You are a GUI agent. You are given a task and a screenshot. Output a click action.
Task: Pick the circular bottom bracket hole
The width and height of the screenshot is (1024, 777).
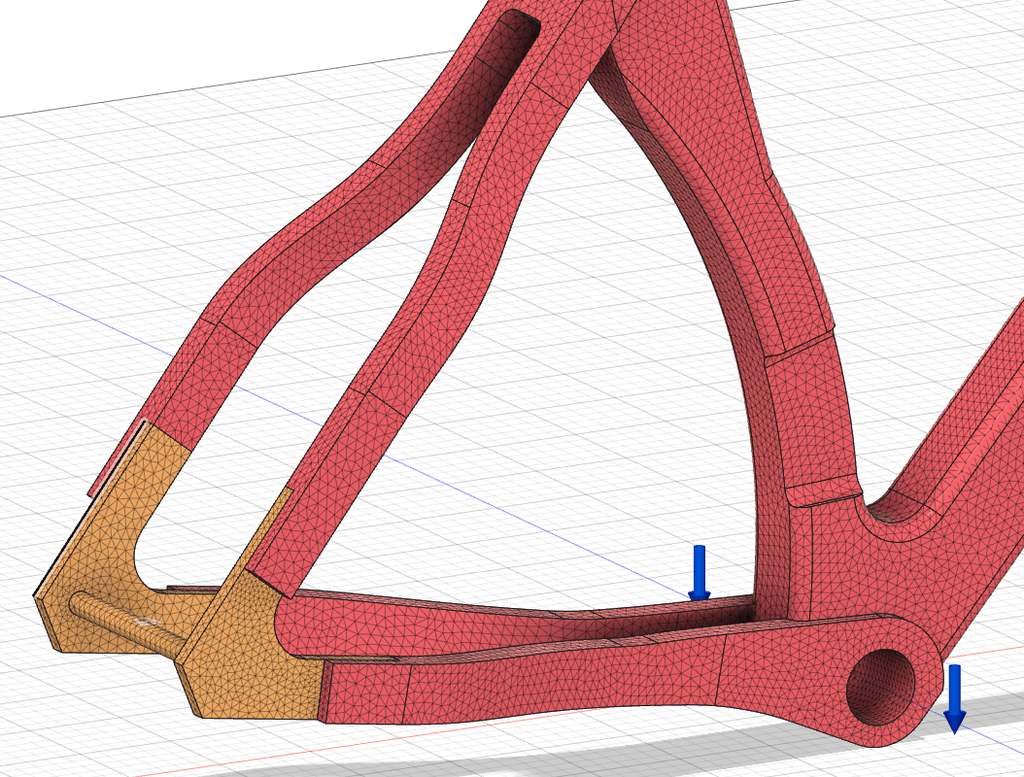[x=881, y=686]
